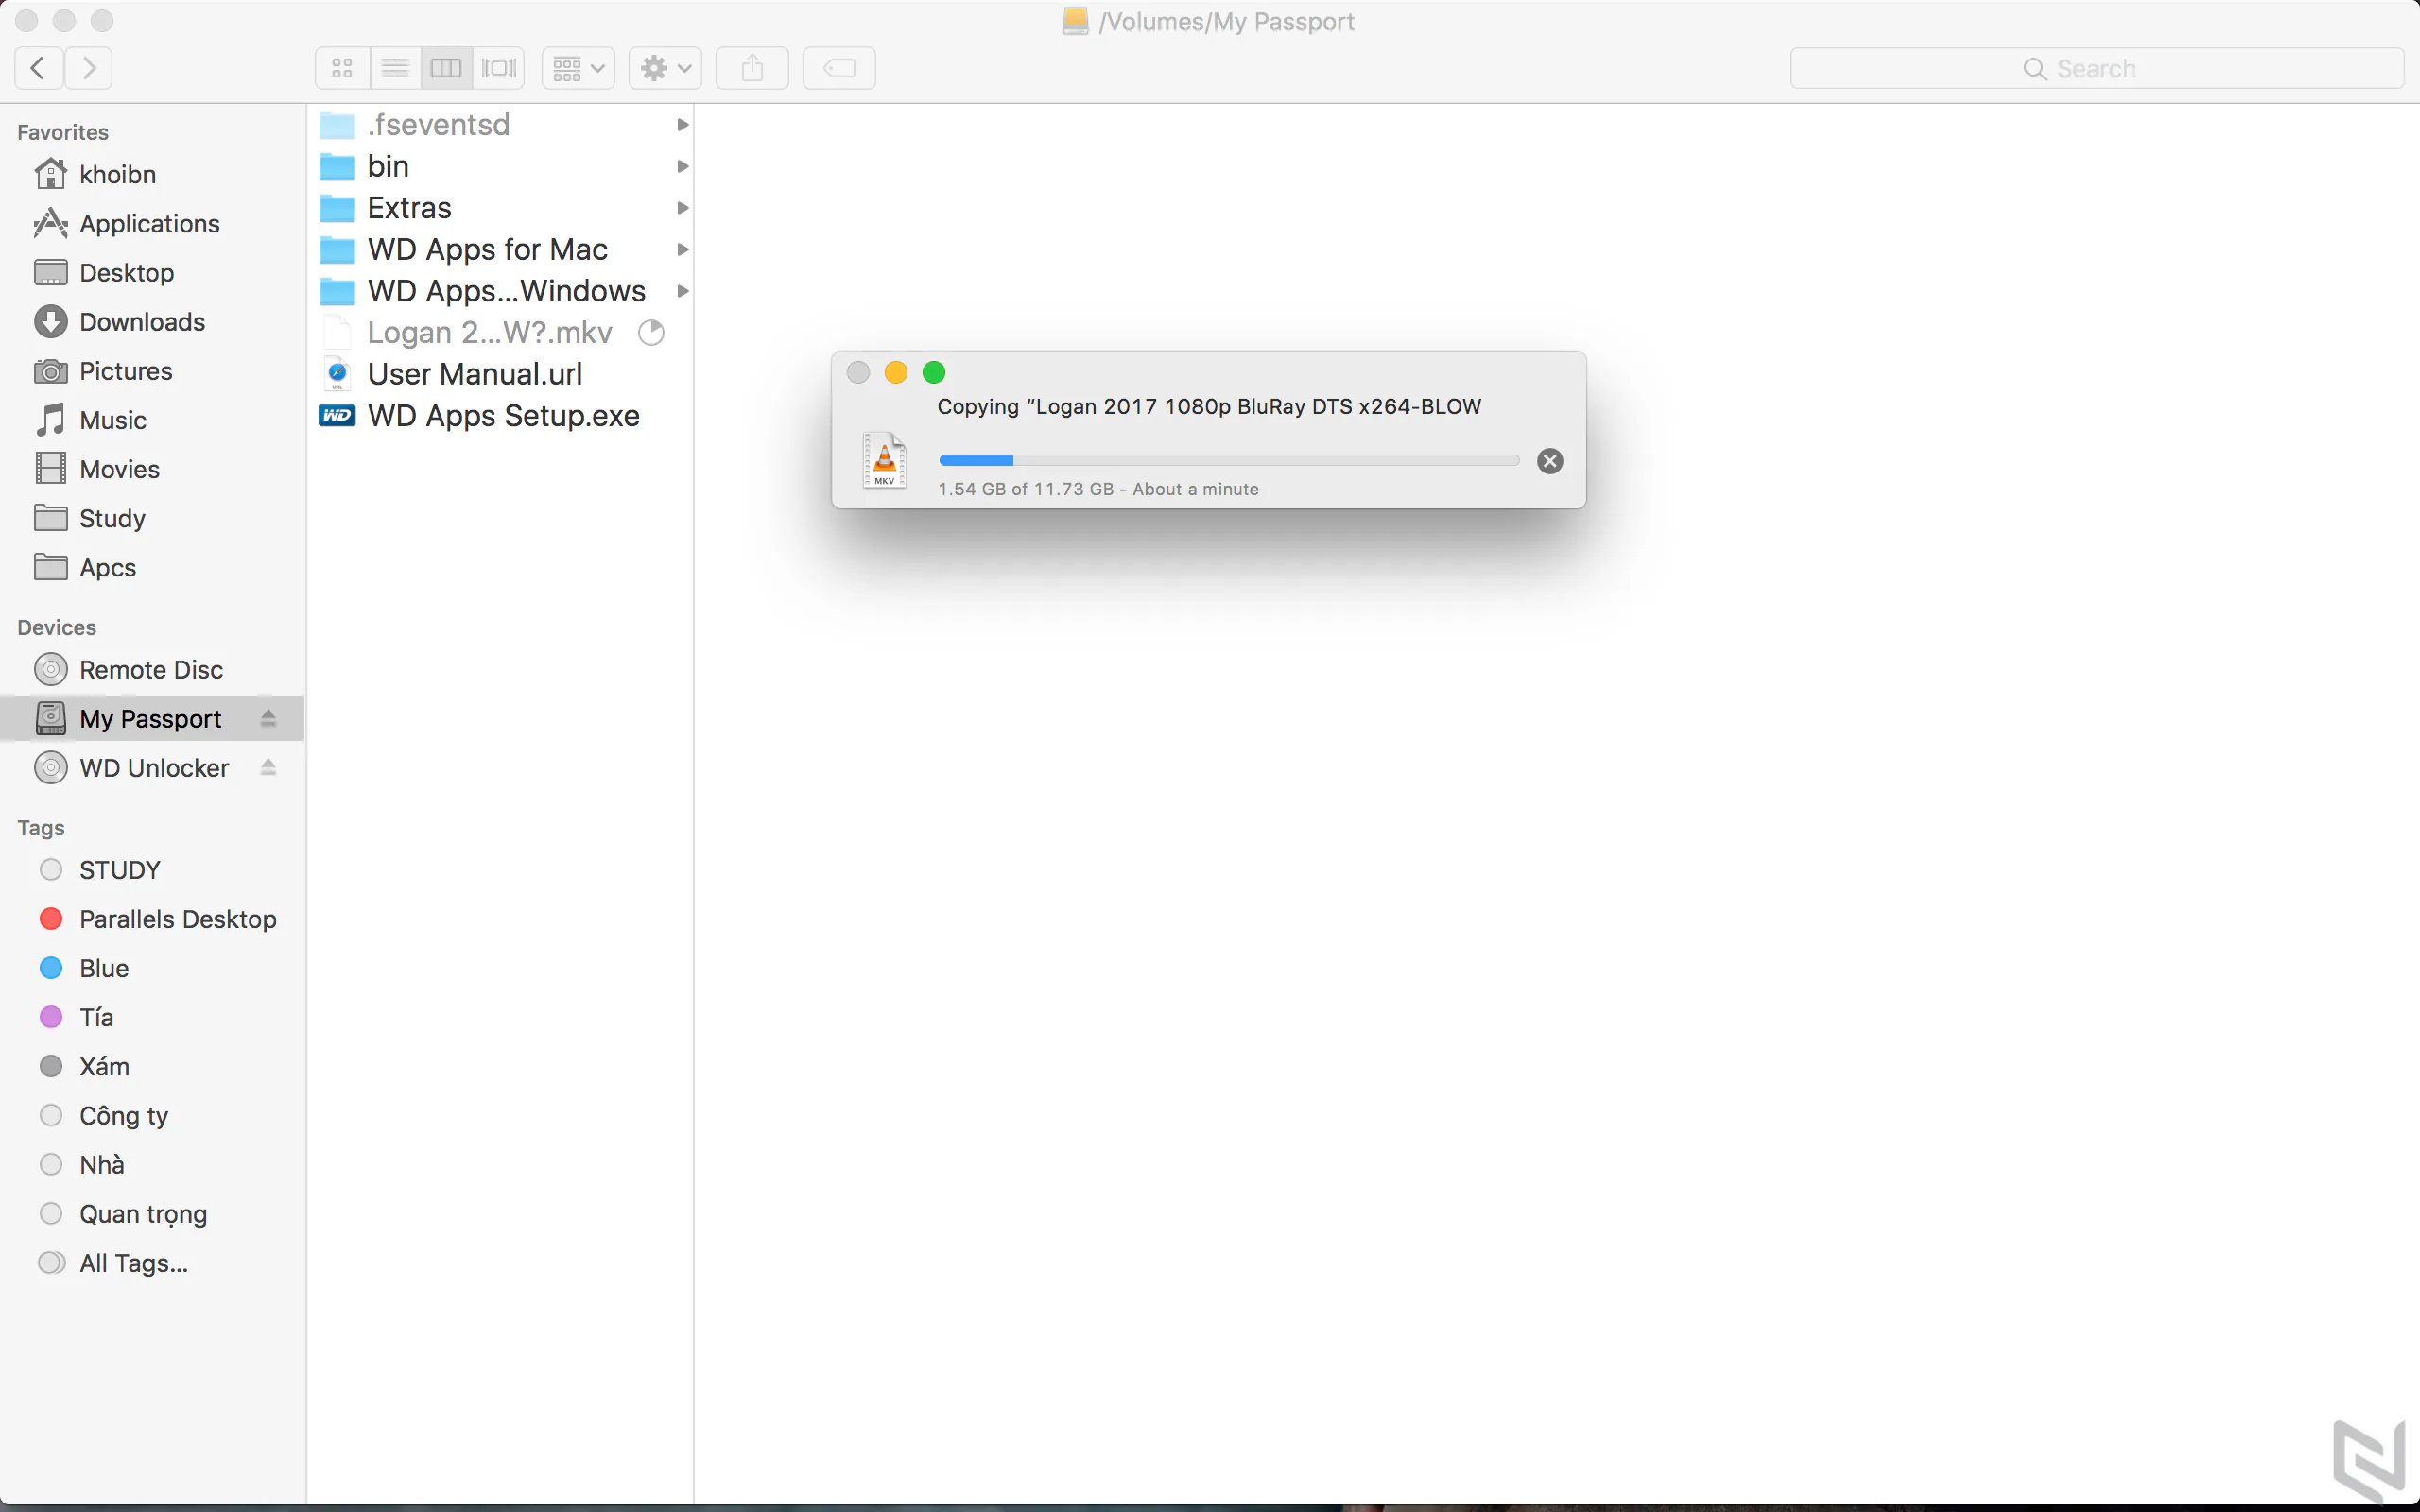This screenshot has width=2420, height=1512.
Task: Click the MKV file icon in copy dialog
Action: coord(885,460)
